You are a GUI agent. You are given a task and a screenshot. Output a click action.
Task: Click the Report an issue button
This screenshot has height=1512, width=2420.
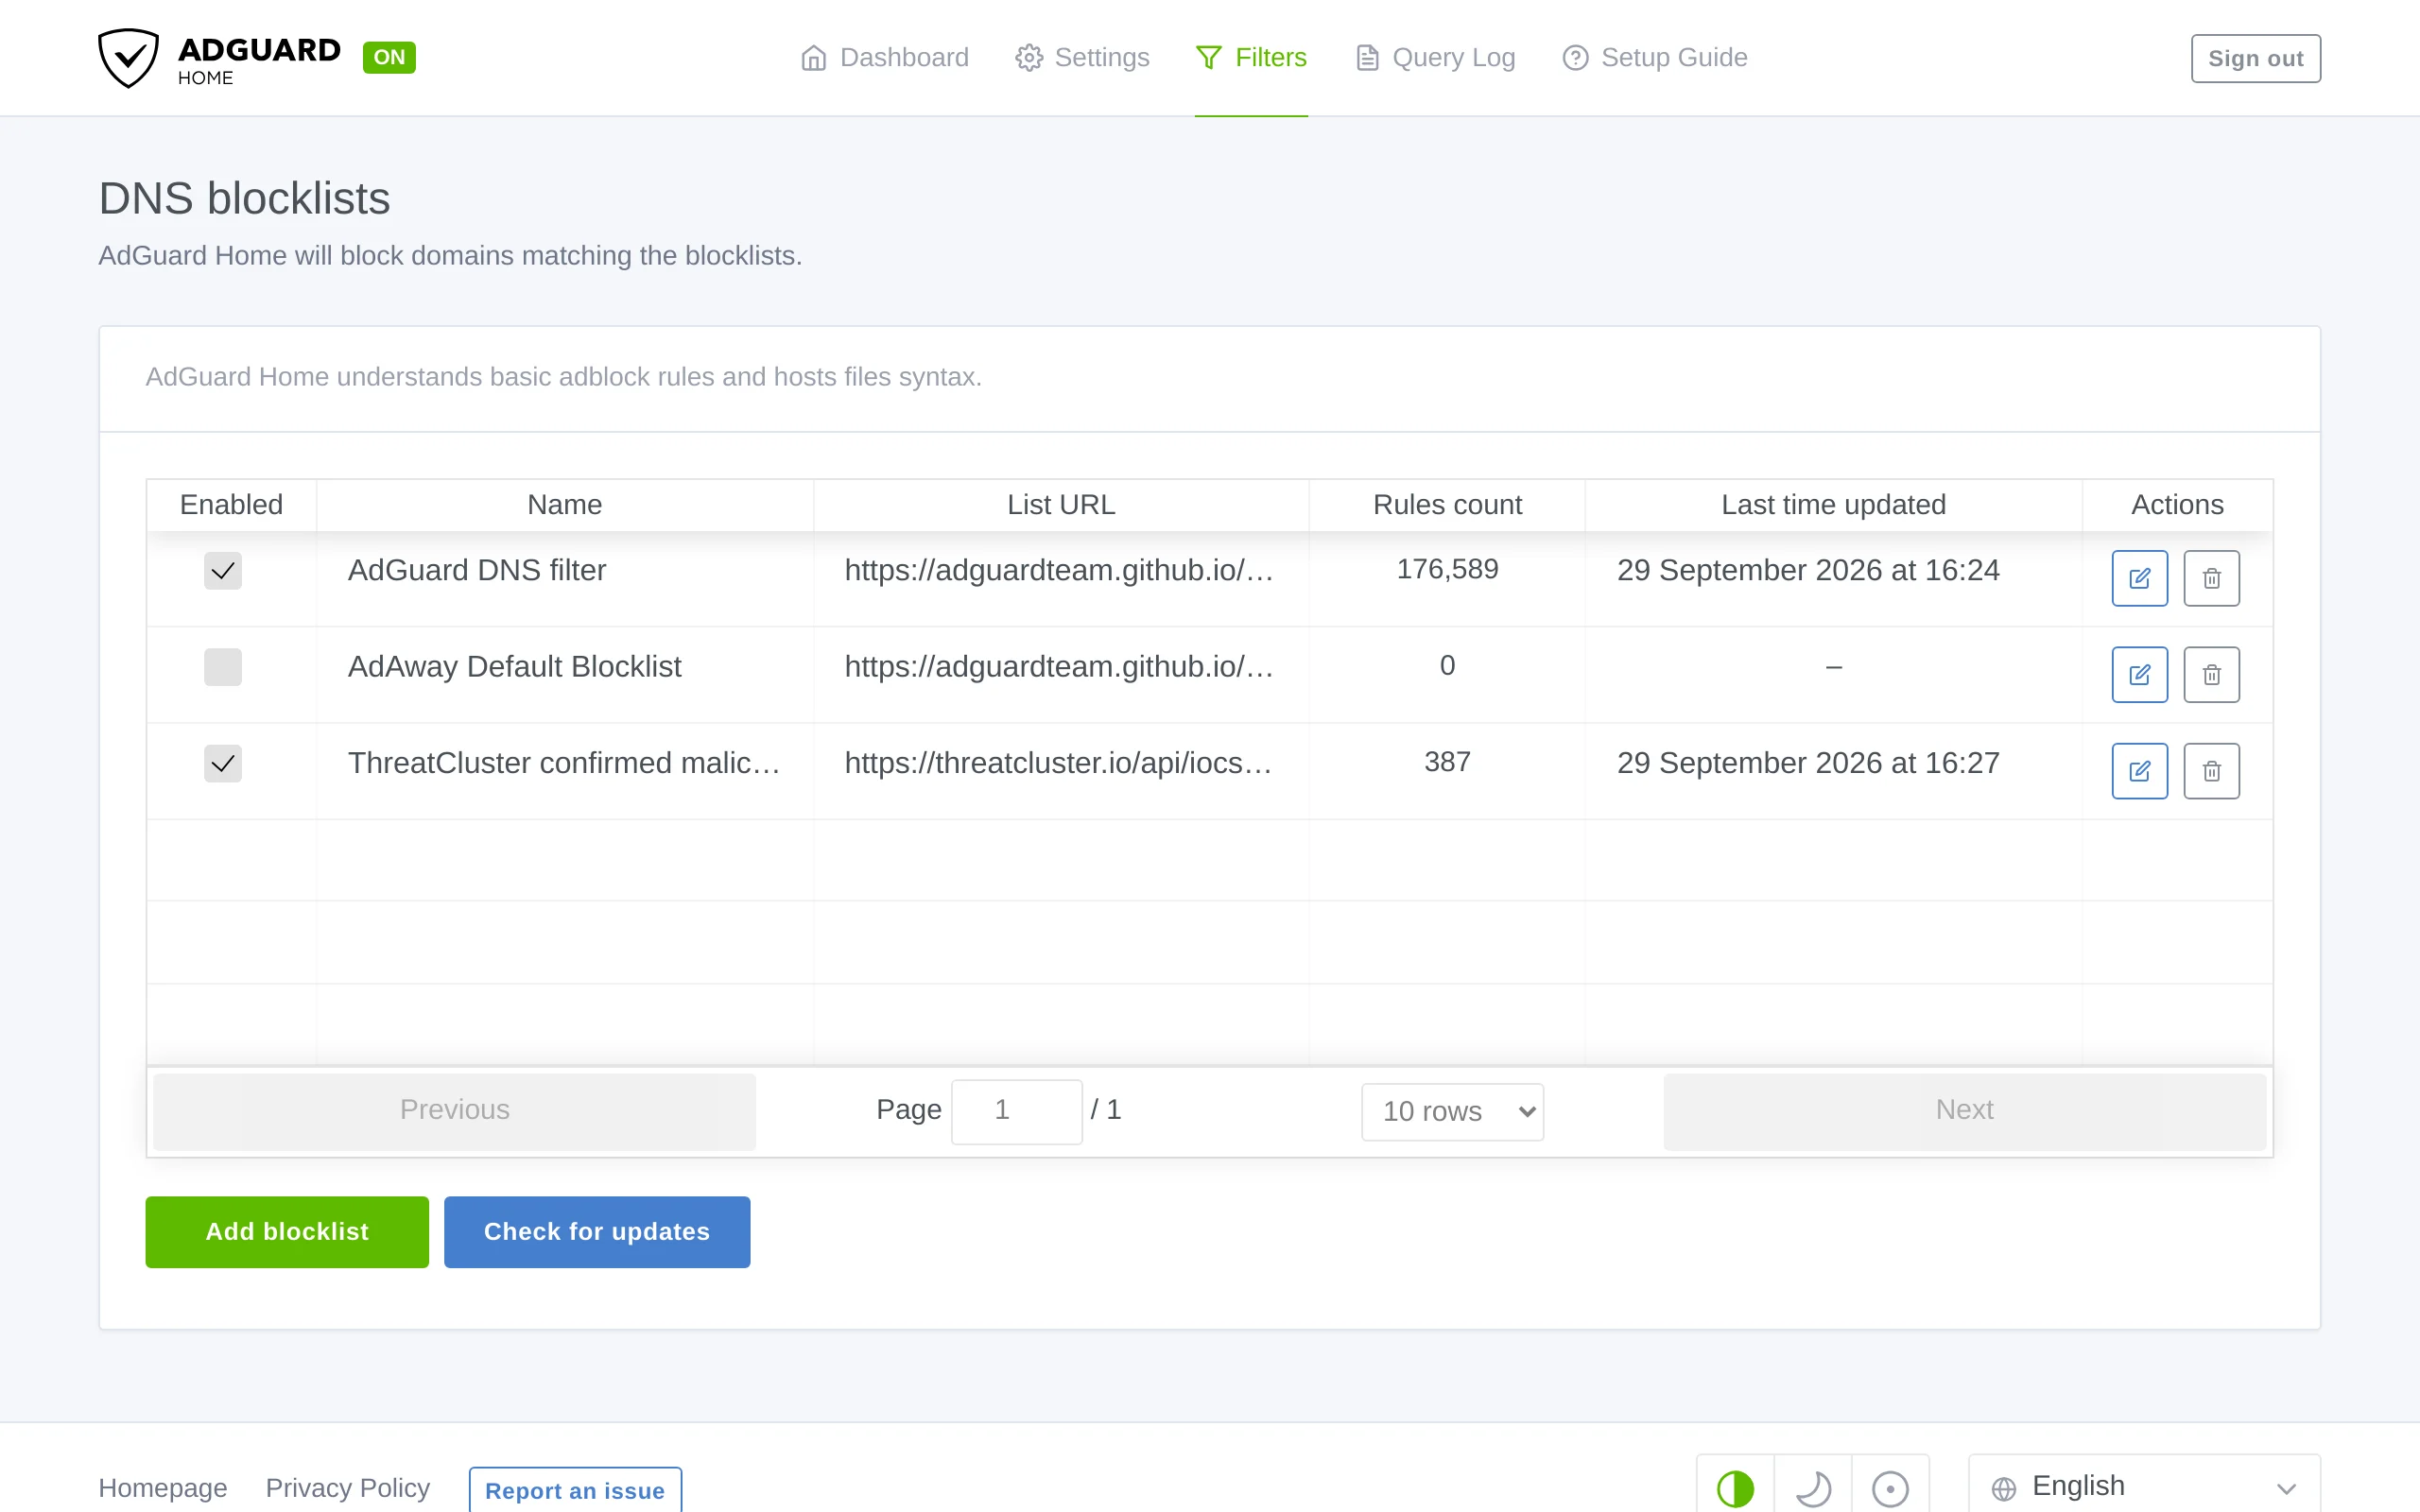[x=575, y=1490]
